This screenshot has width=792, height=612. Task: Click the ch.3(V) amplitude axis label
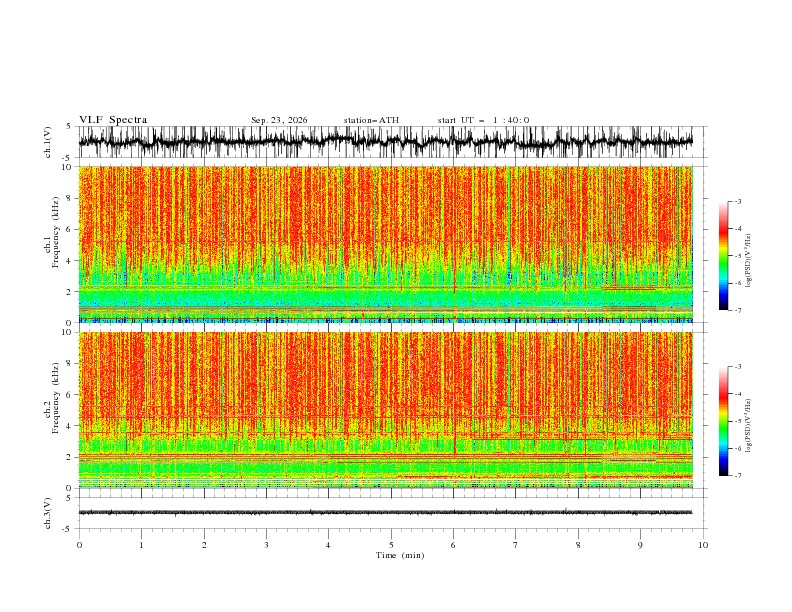coord(48,513)
